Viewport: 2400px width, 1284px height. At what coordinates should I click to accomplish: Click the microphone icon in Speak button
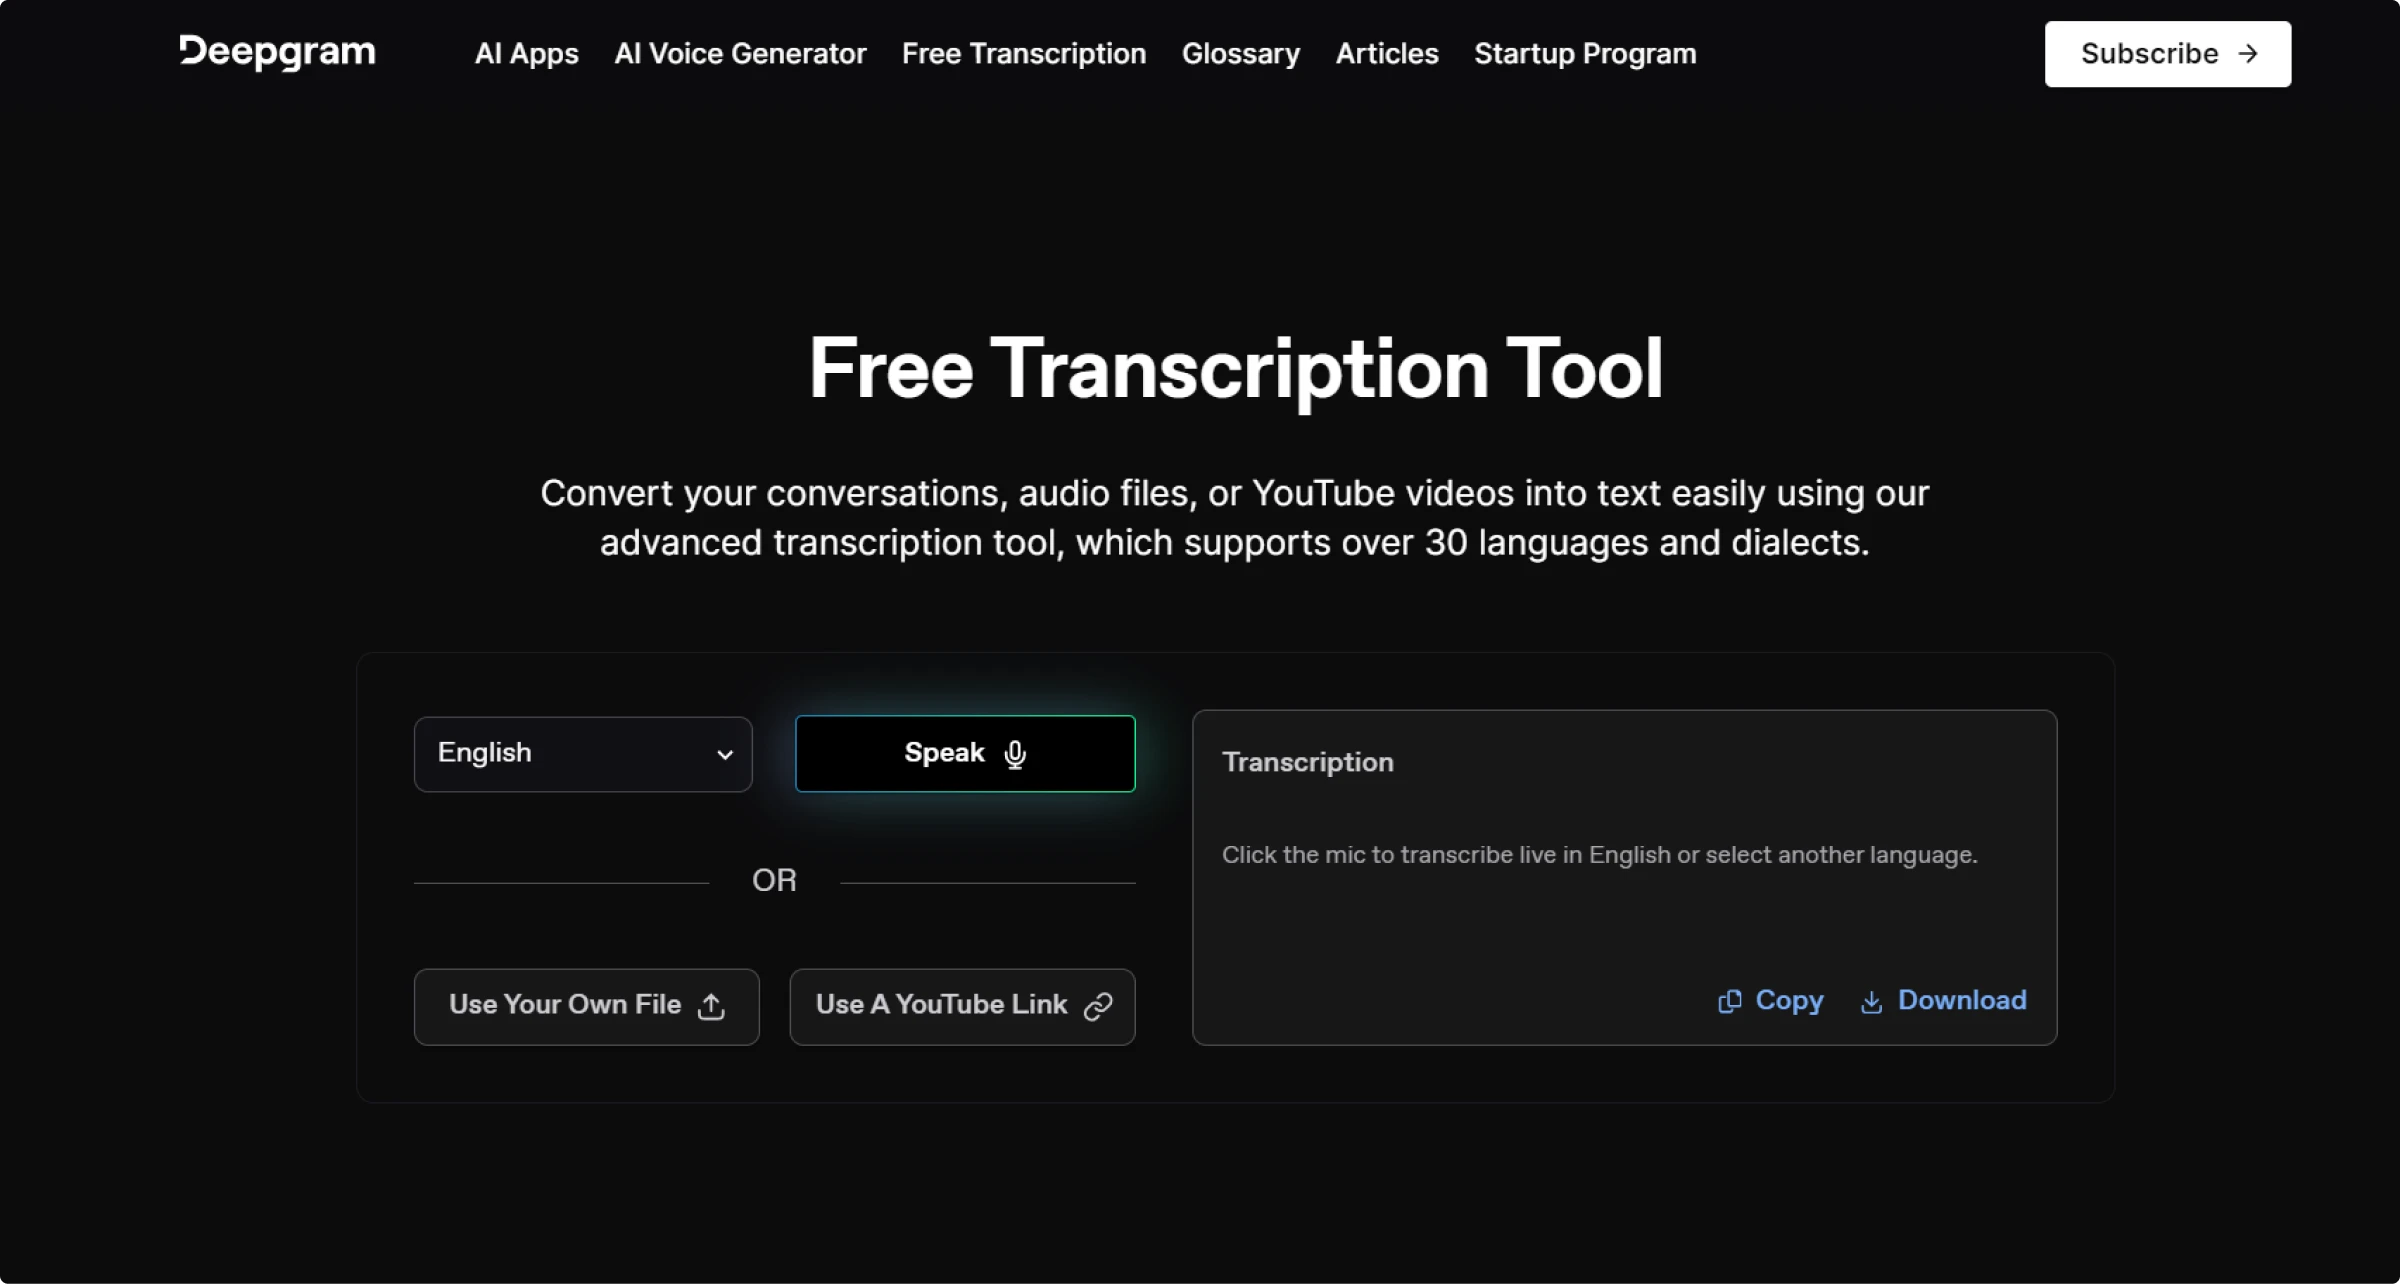click(1015, 754)
